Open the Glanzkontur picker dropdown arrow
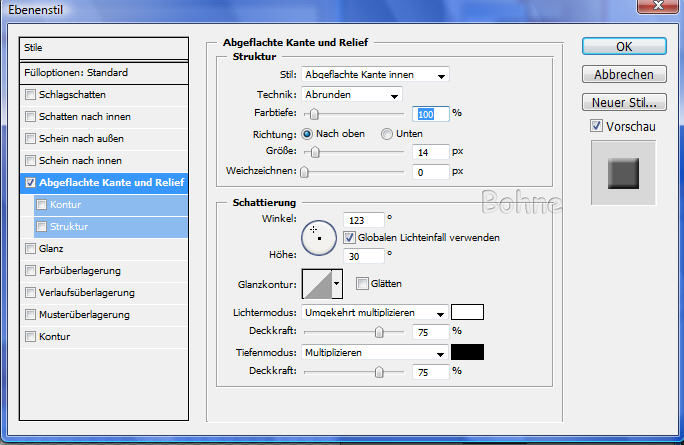Image resolution: width=684 pixels, height=445 pixels. pyautogui.click(x=337, y=284)
